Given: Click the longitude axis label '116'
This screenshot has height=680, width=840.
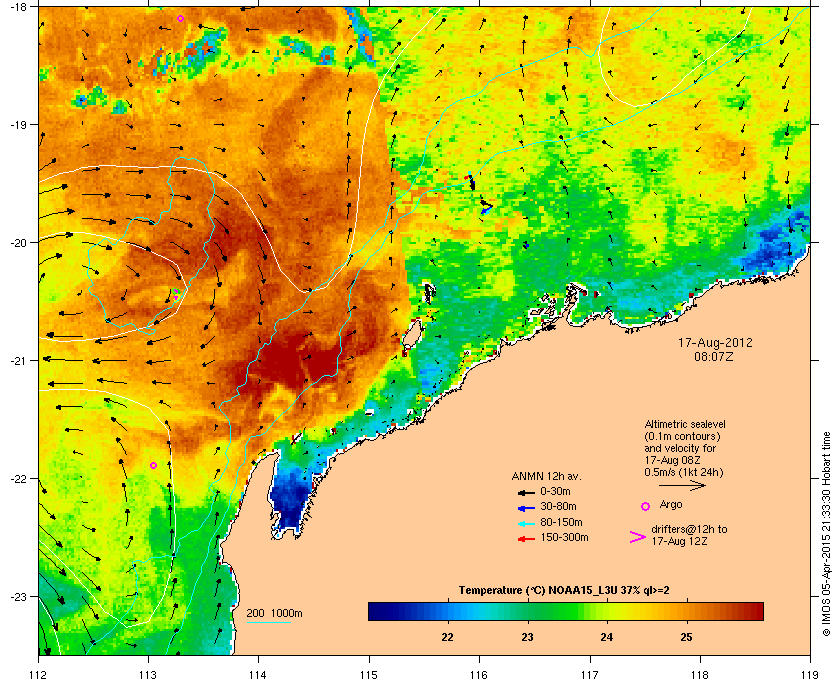Looking at the screenshot, I should (479, 675).
